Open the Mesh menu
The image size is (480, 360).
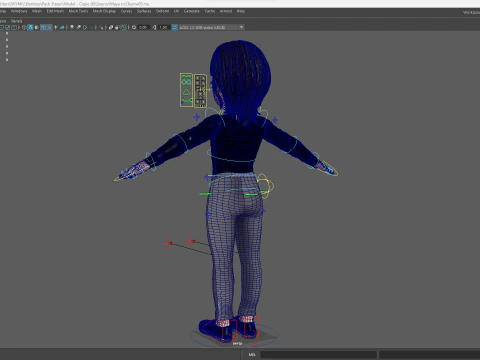(x=37, y=11)
